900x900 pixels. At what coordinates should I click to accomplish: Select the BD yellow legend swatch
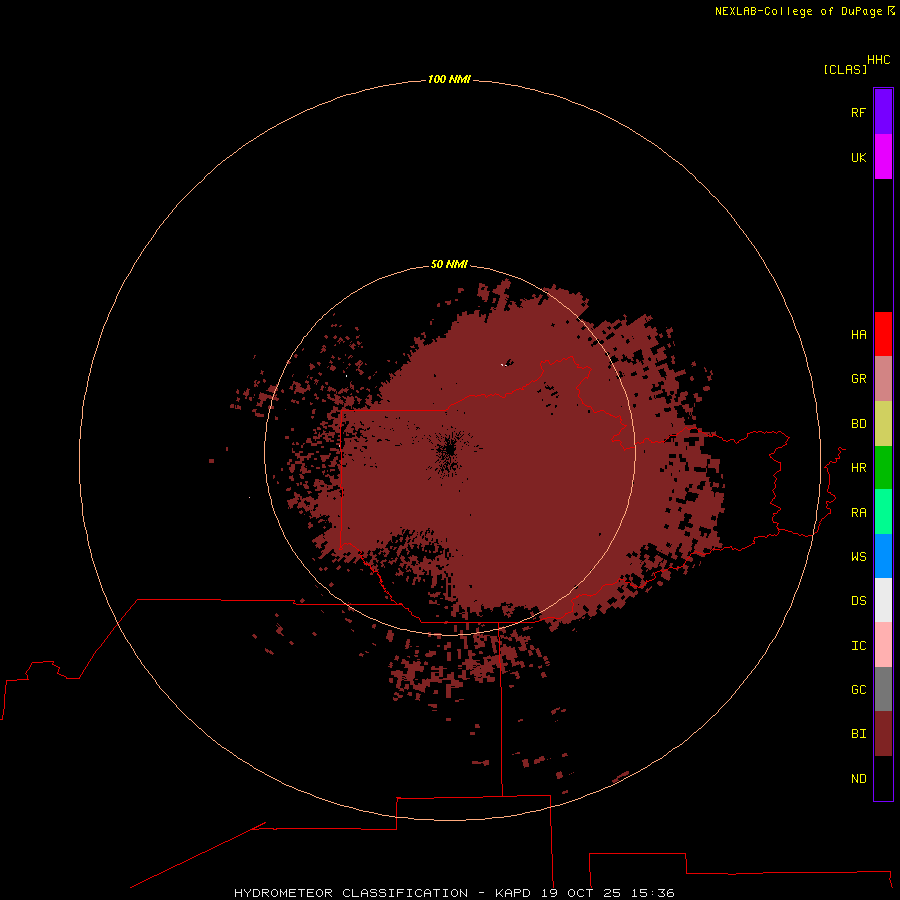coord(883,424)
